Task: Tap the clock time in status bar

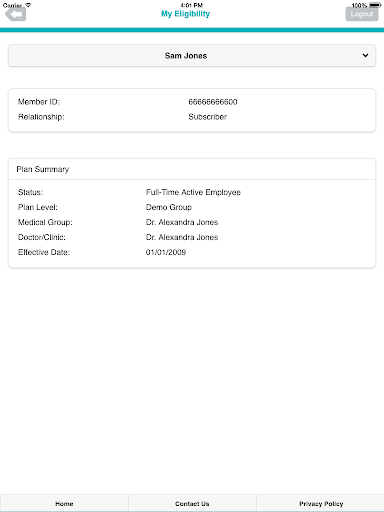Action: pyautogui.click(x=192, y=5)
